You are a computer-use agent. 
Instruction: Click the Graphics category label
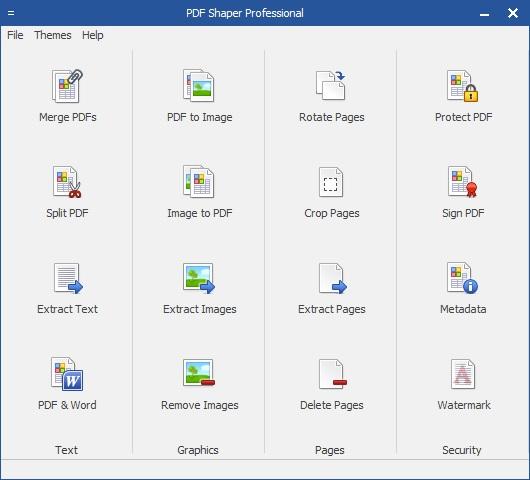pos(198,450)
